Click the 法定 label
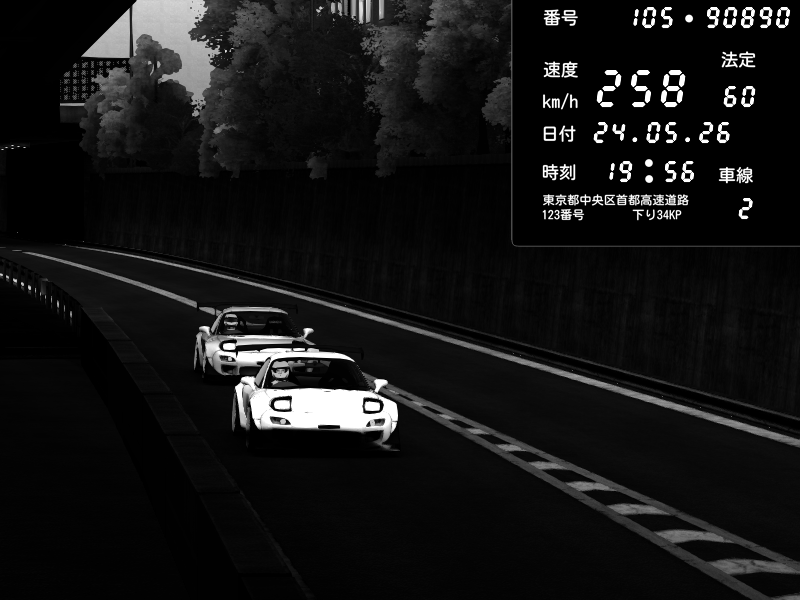 (x=738, y=60)
